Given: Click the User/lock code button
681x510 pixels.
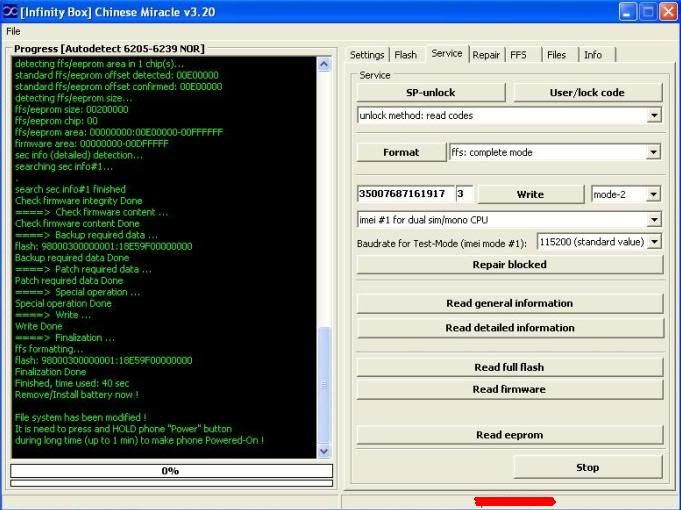Looking at the screenshot, I should click(x=587, y=93).
